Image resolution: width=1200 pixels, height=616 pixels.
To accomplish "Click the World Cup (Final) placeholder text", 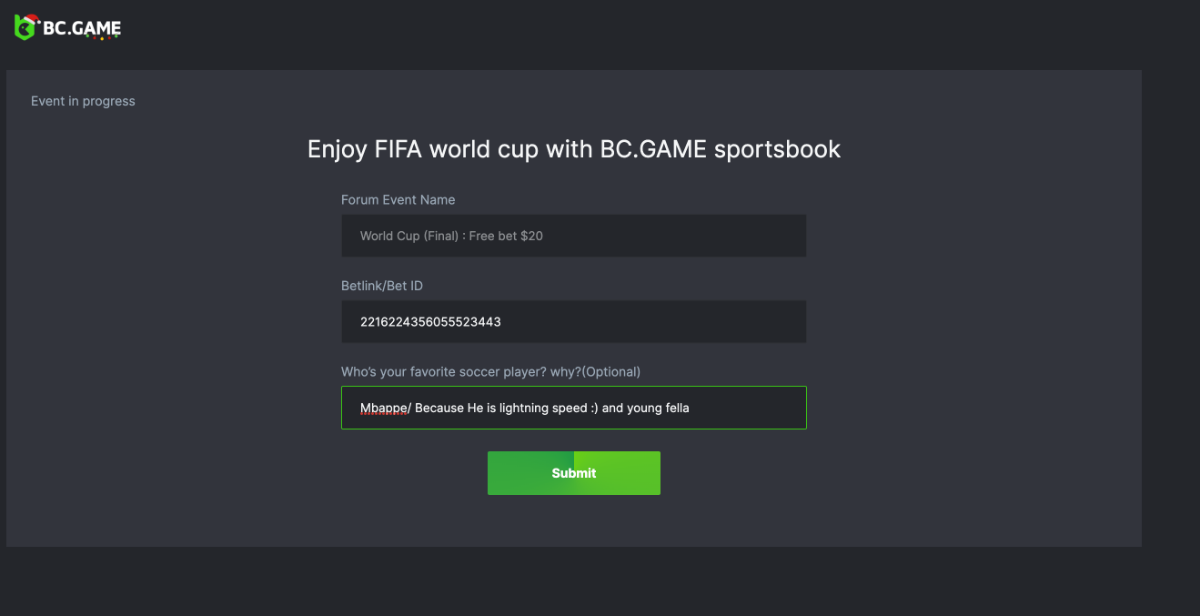I will tap(410, 236).
